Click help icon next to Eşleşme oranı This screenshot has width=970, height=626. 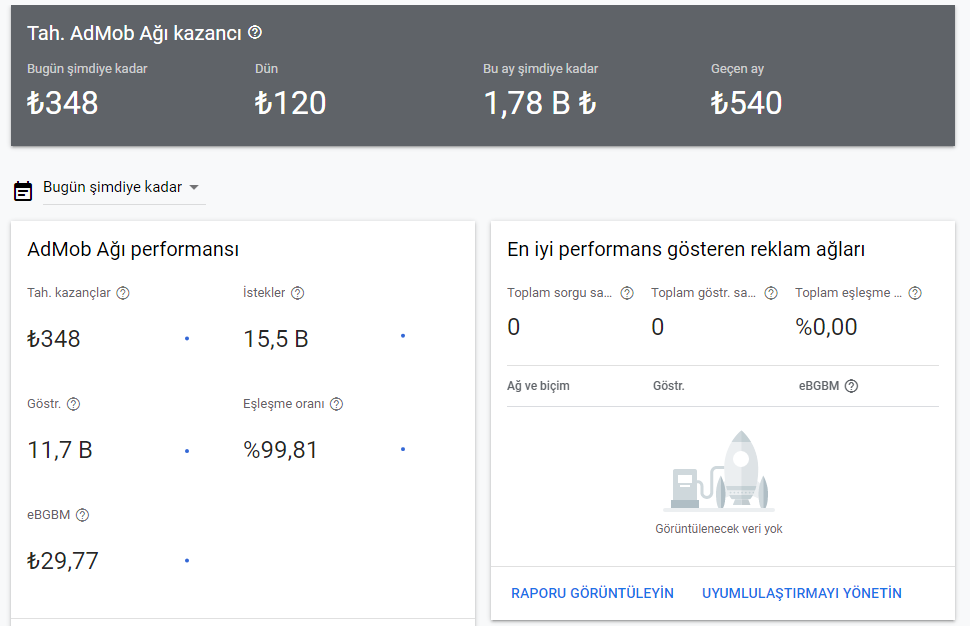[x=336, y=404]
